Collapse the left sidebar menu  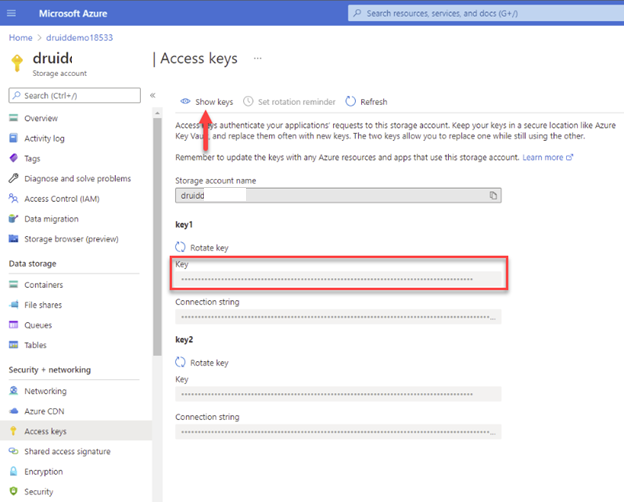pyautogui.click(x=153, y=95)
